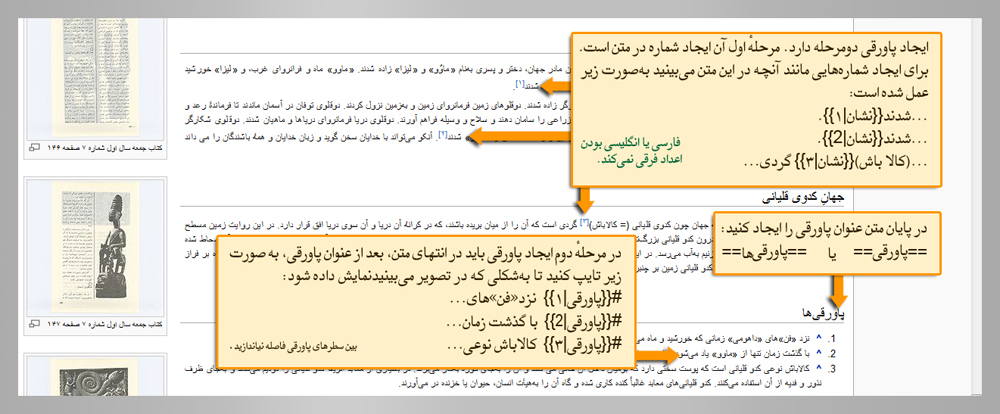
Task: Click the caption text under the page 147 thumbnail
Action: coord(100,324)
